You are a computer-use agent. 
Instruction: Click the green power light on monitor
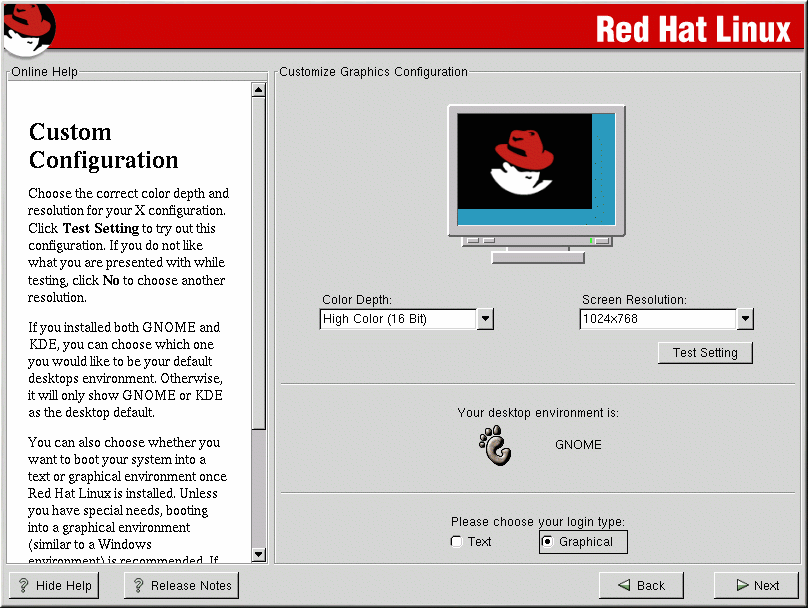click(x=591, y=240)
